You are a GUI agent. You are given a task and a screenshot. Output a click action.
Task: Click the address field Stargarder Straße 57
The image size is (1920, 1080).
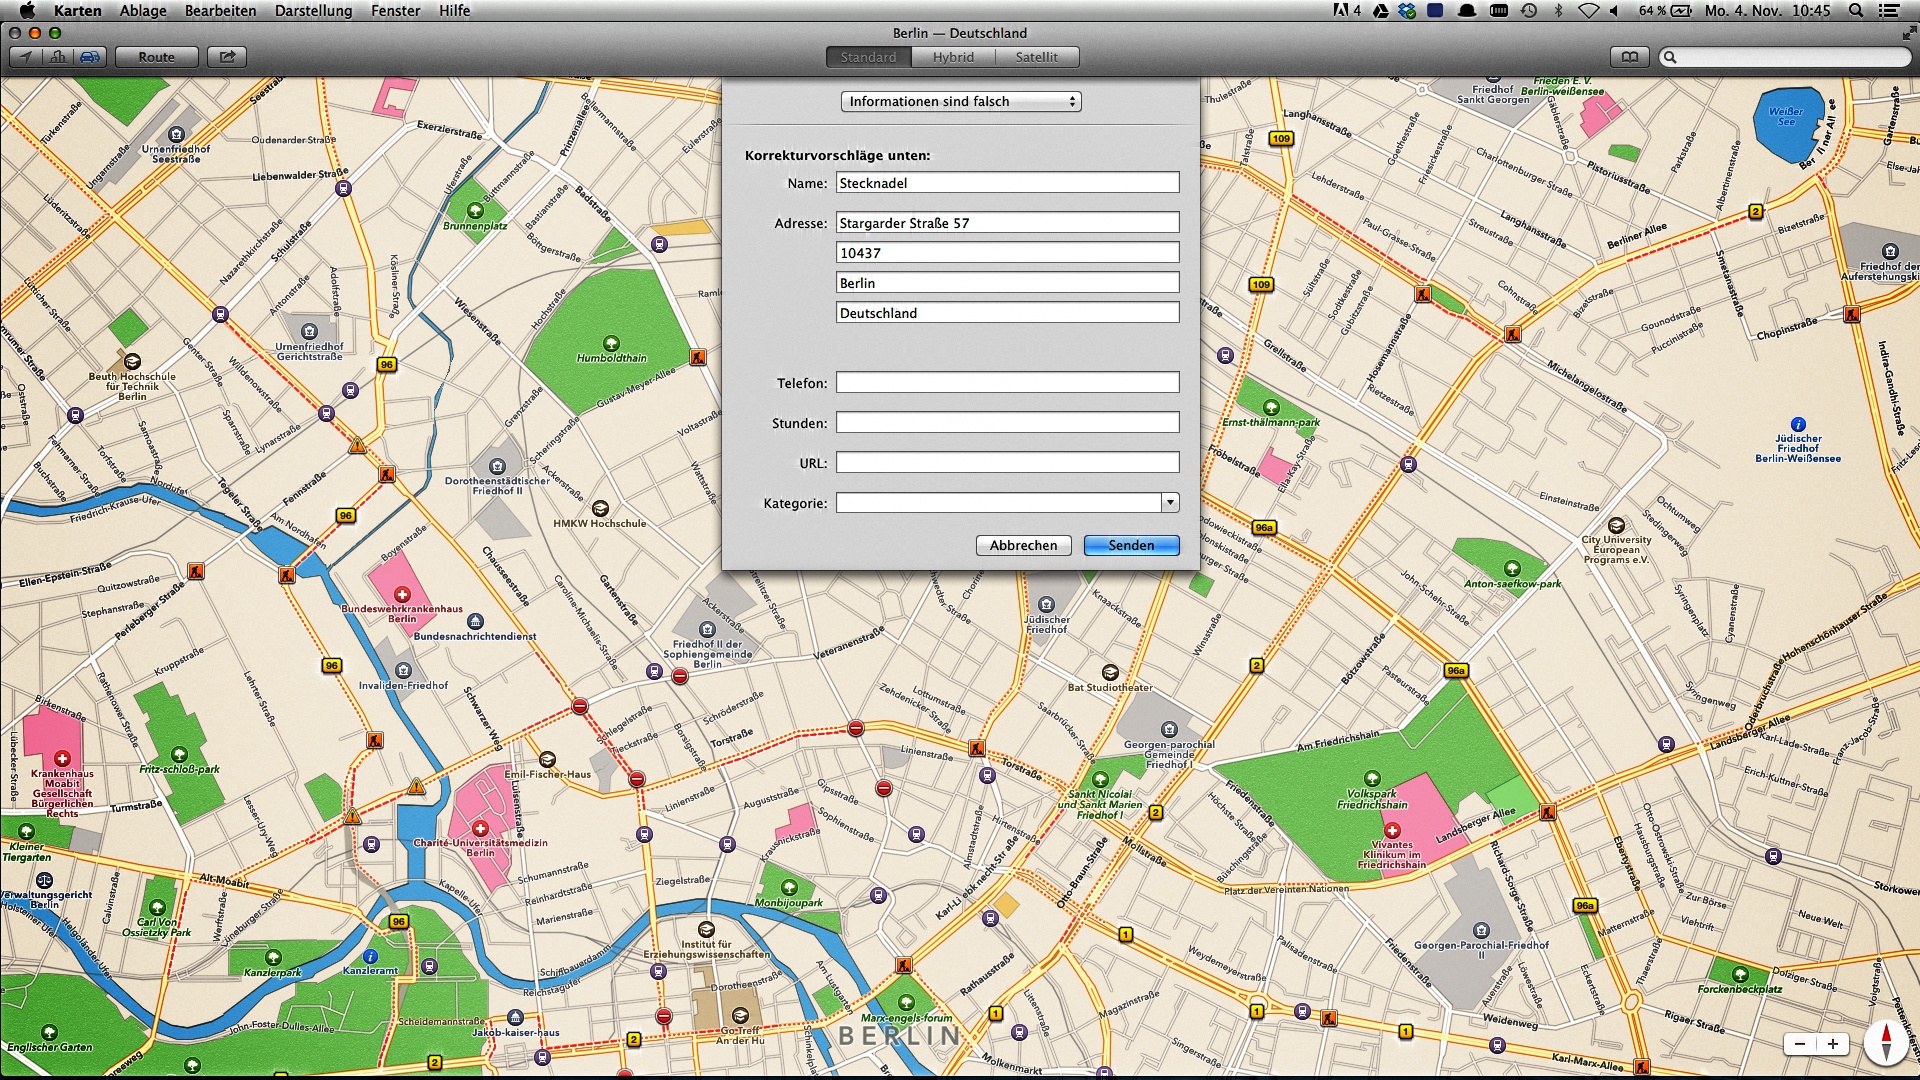1007,222
